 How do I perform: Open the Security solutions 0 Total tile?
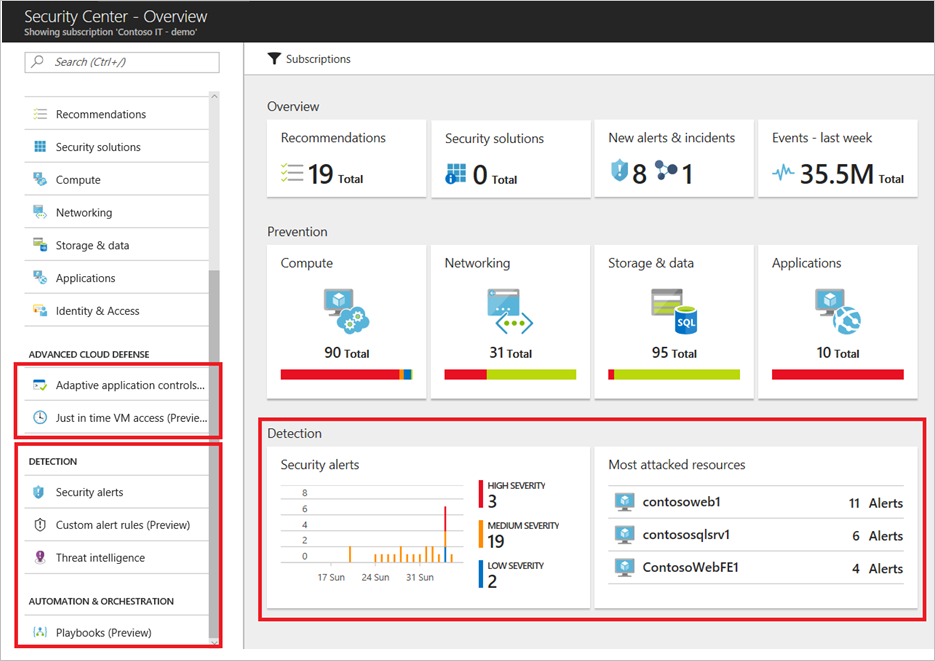[x=510, y=159]
